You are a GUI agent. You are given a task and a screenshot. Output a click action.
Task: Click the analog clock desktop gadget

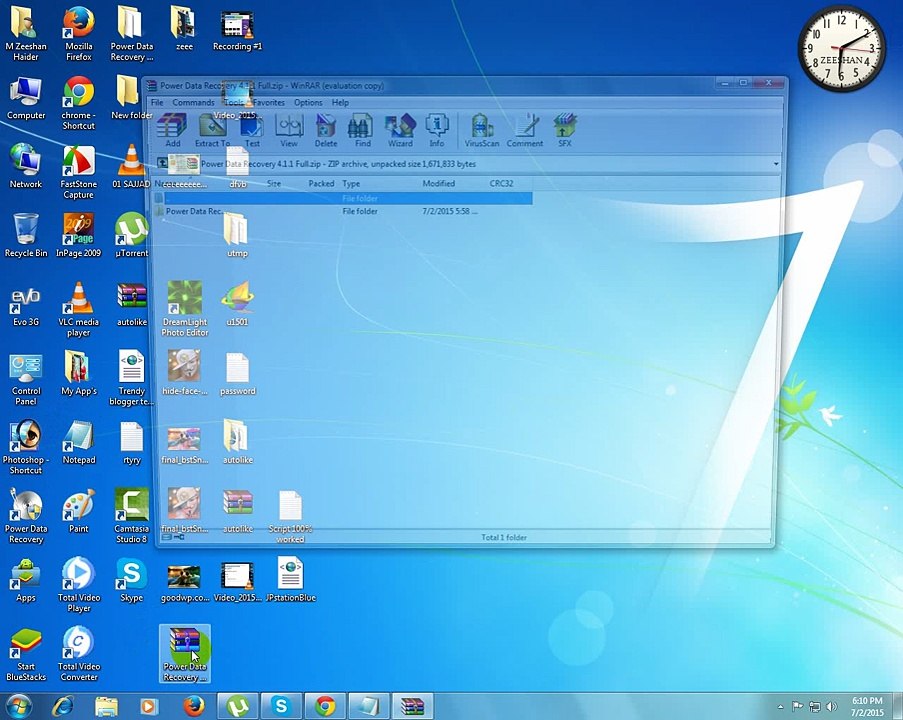[x=841, y=48]
